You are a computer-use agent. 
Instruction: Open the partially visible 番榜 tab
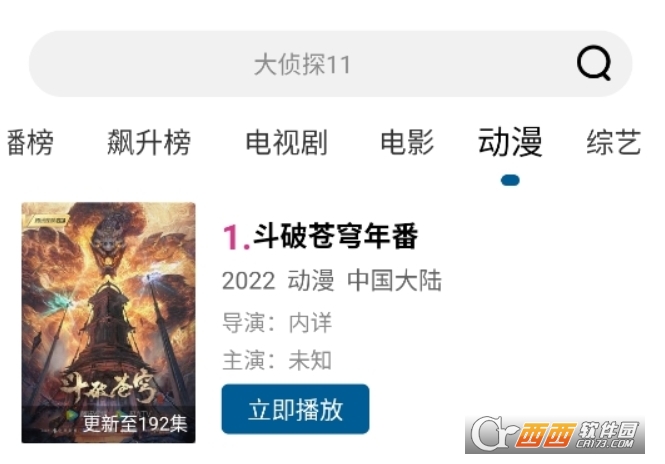tap(30, 142)
